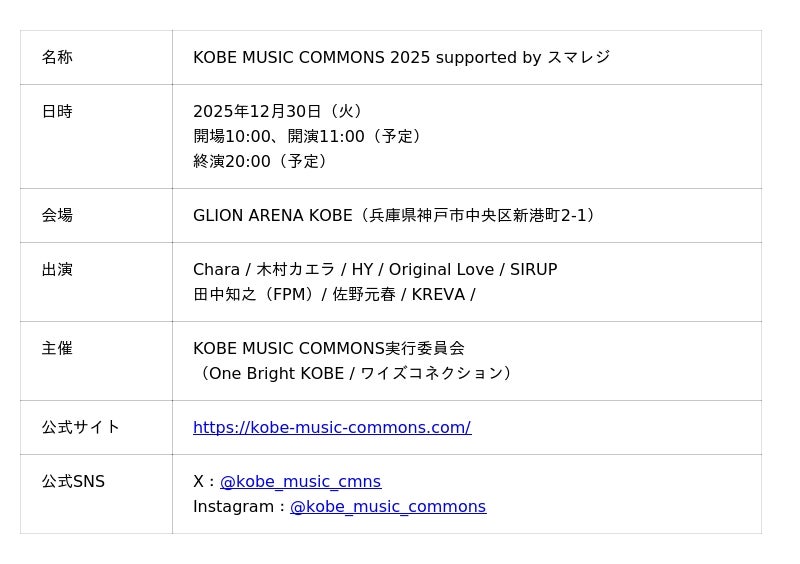800x564 pixels.
Task: Click the 名称 row label cell
Action: [x=57, y=58]
